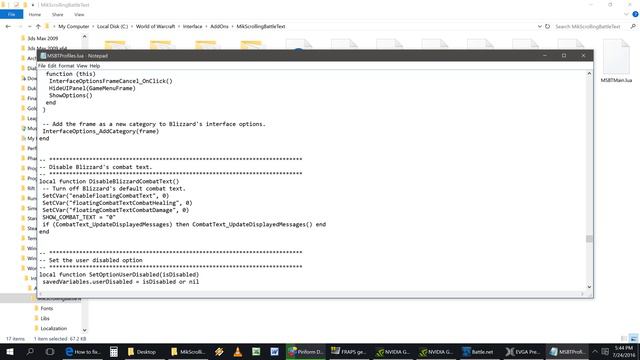The image size is (640, 360).
Task: Open taskbar search magnifier icon
Action: point(30,351)
